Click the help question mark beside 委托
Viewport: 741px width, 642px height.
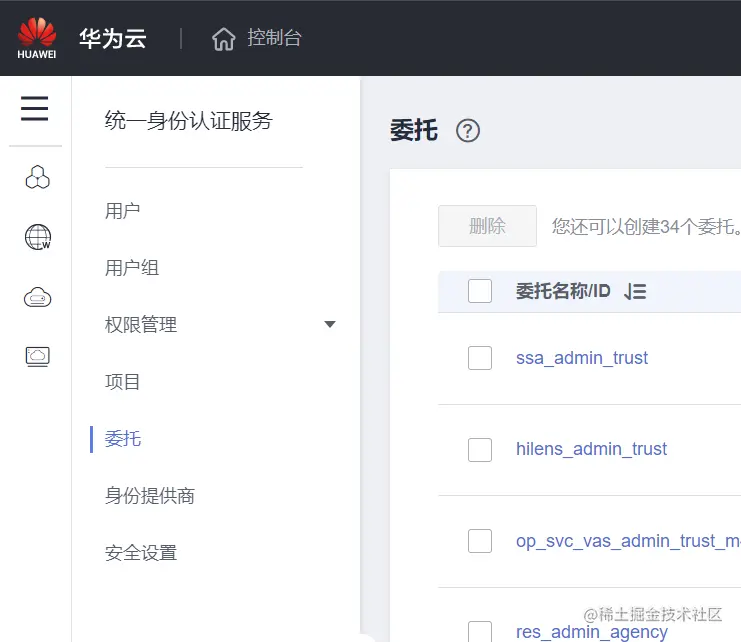(x=467, y=131)
